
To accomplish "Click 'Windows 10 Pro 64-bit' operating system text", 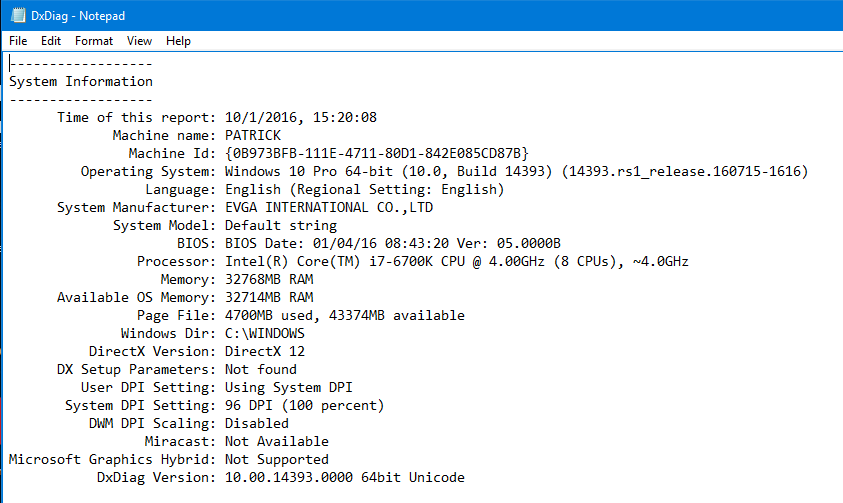I will 309,171.
